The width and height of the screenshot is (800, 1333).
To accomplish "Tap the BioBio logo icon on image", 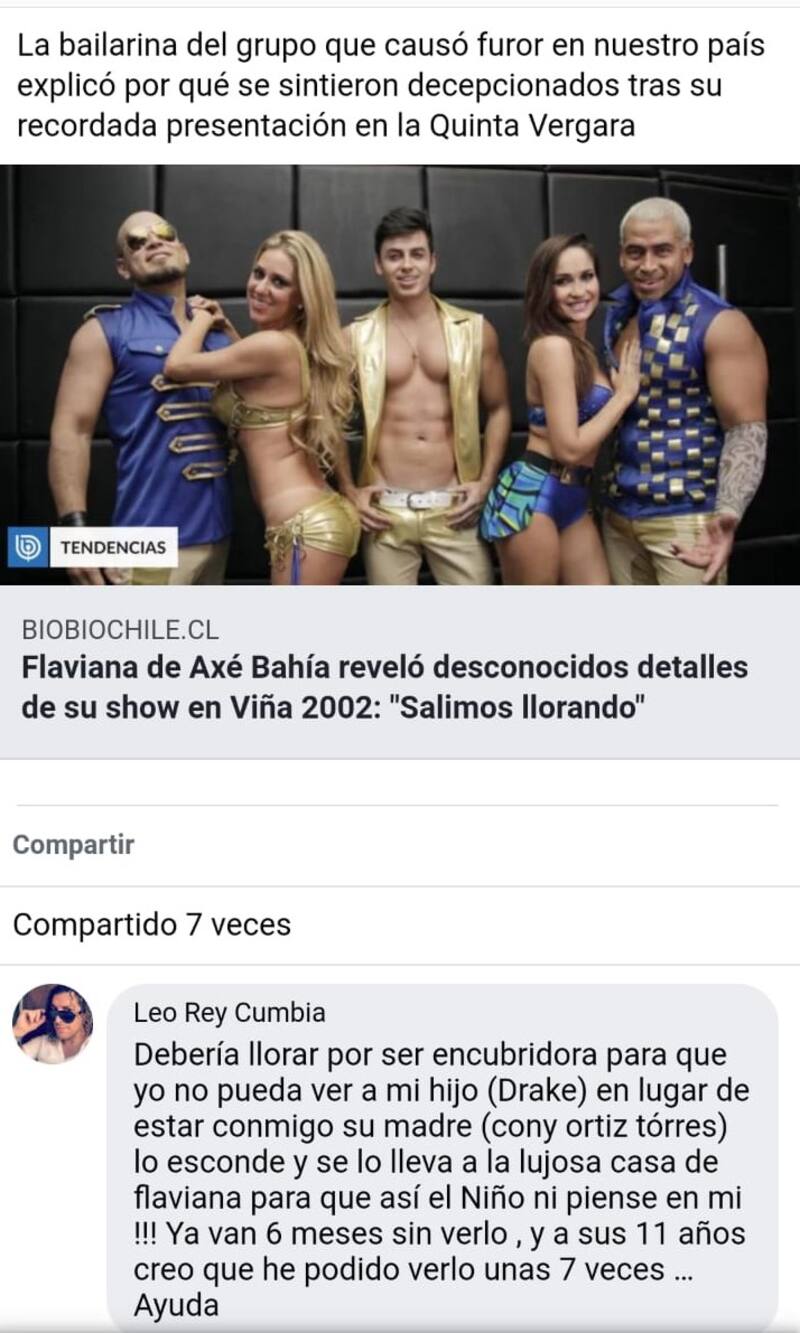I will [x=27, y=547].
